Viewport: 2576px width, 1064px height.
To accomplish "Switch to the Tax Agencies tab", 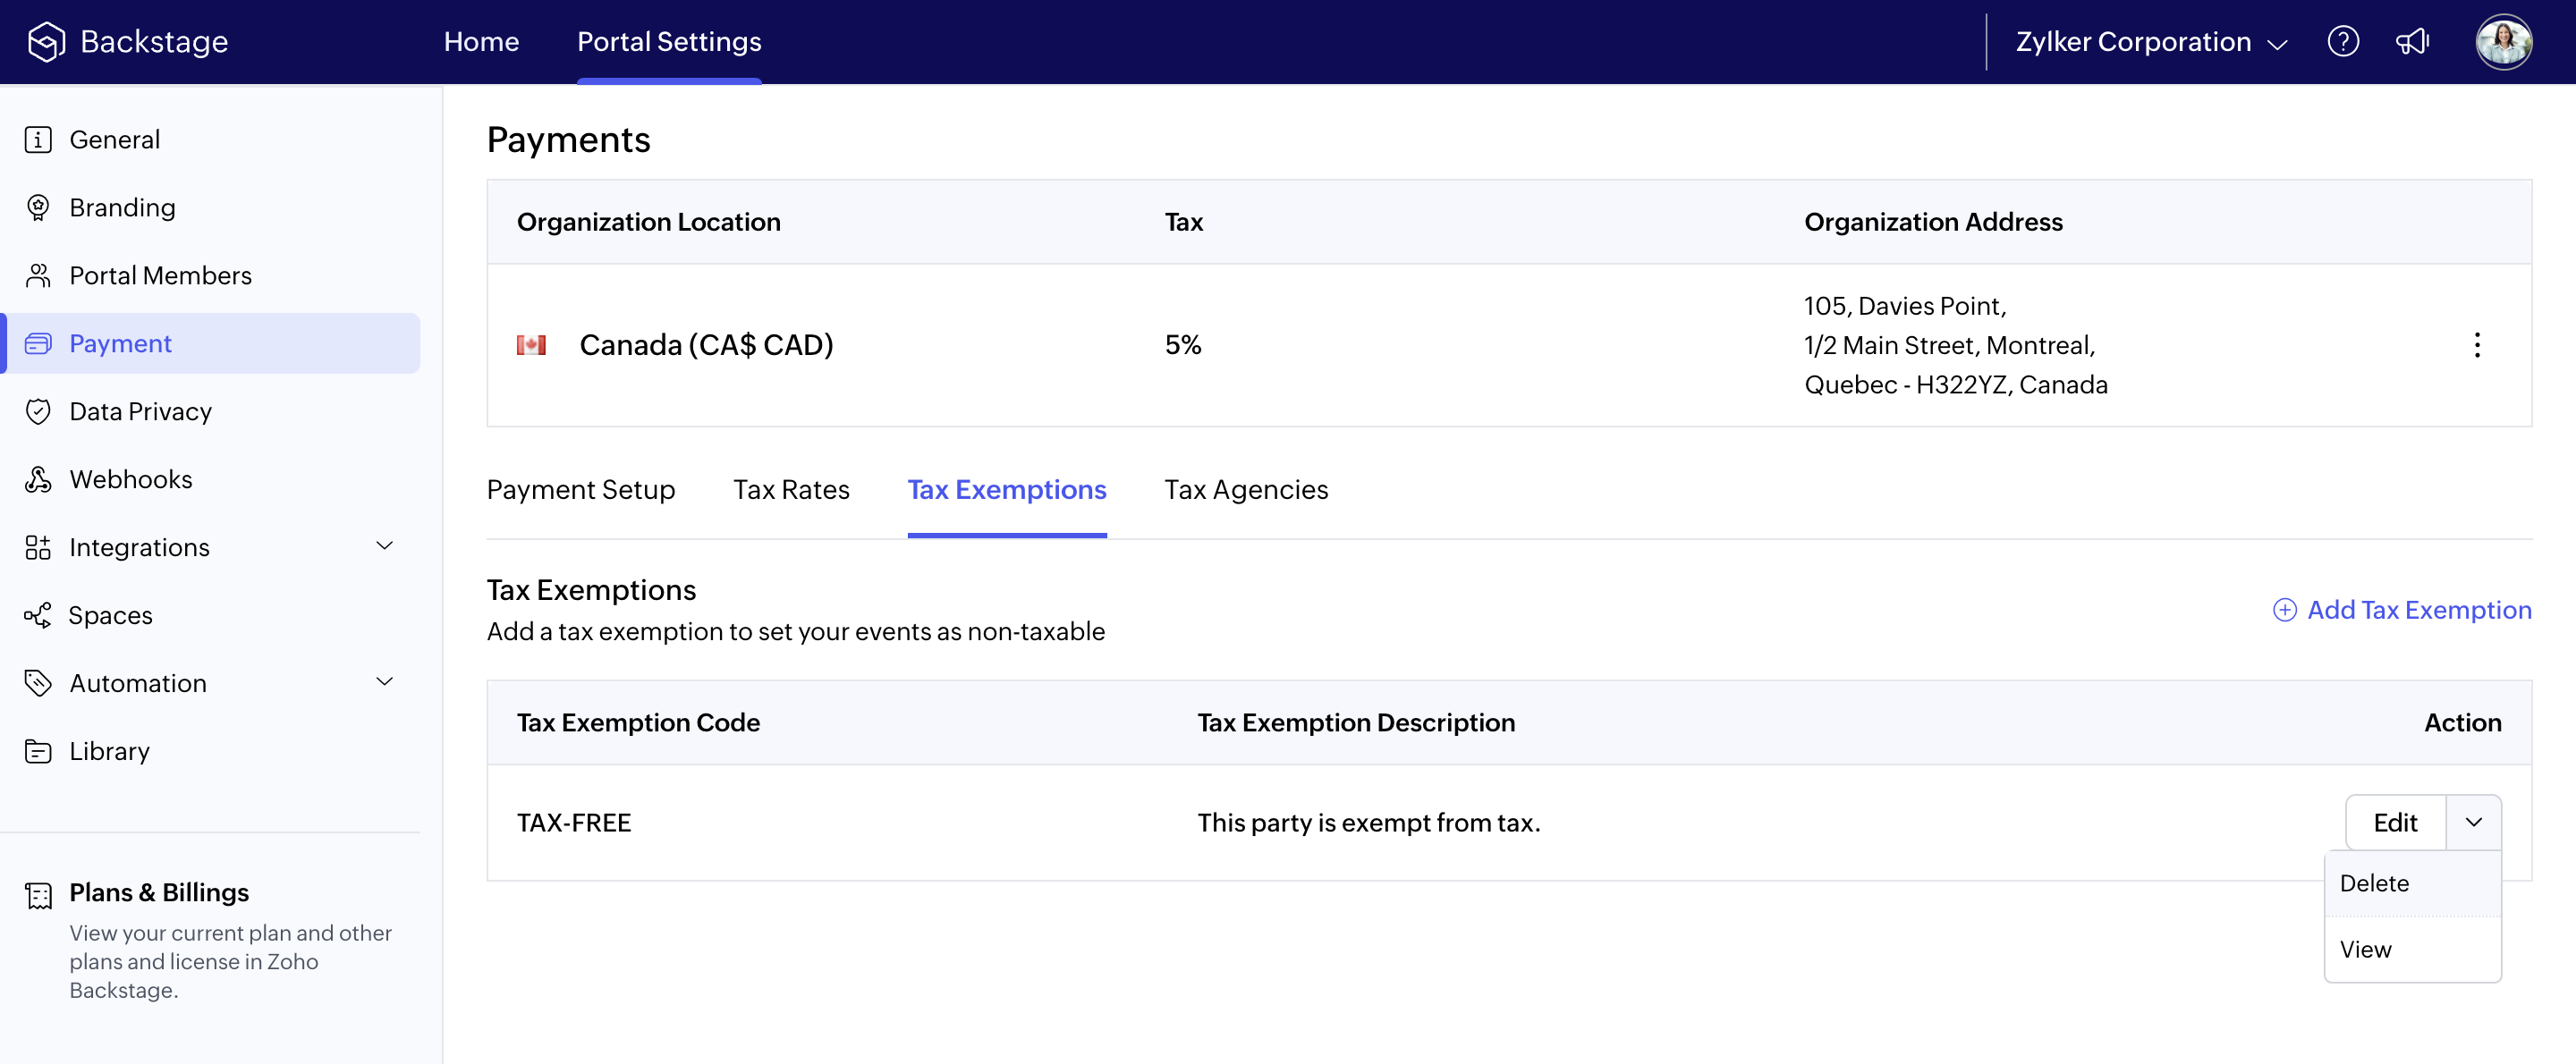I will pyautogui.click(x=1245, y=489).
